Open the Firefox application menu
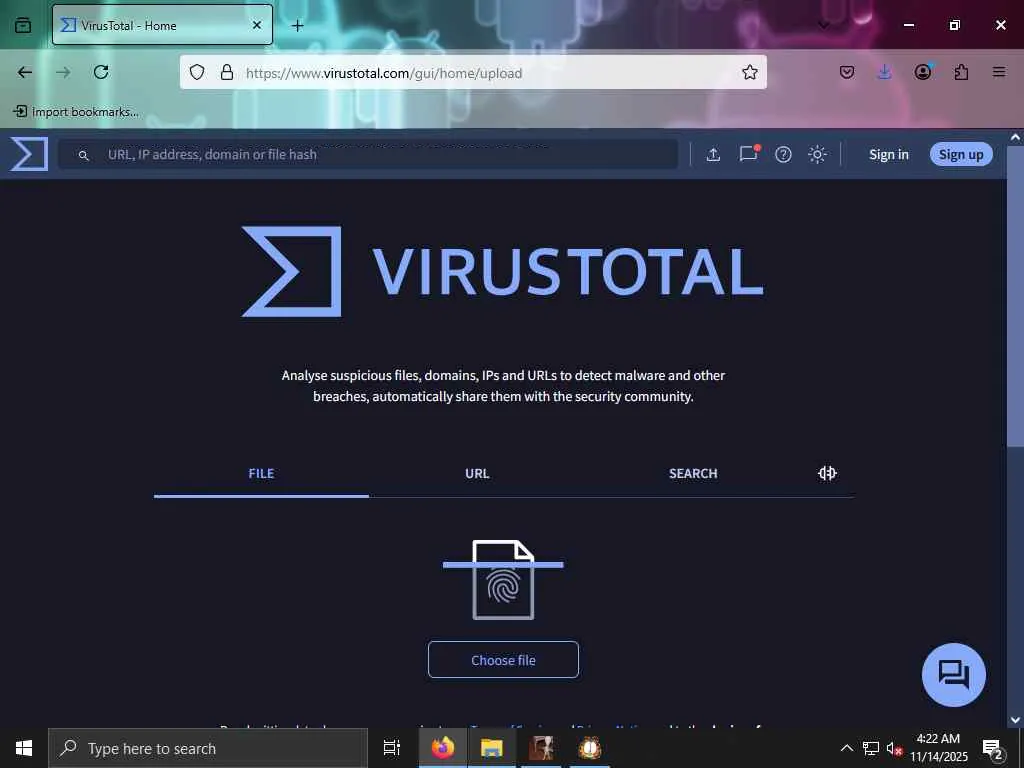The width and height of the screenshot is (1024, 768). [999, 72]
